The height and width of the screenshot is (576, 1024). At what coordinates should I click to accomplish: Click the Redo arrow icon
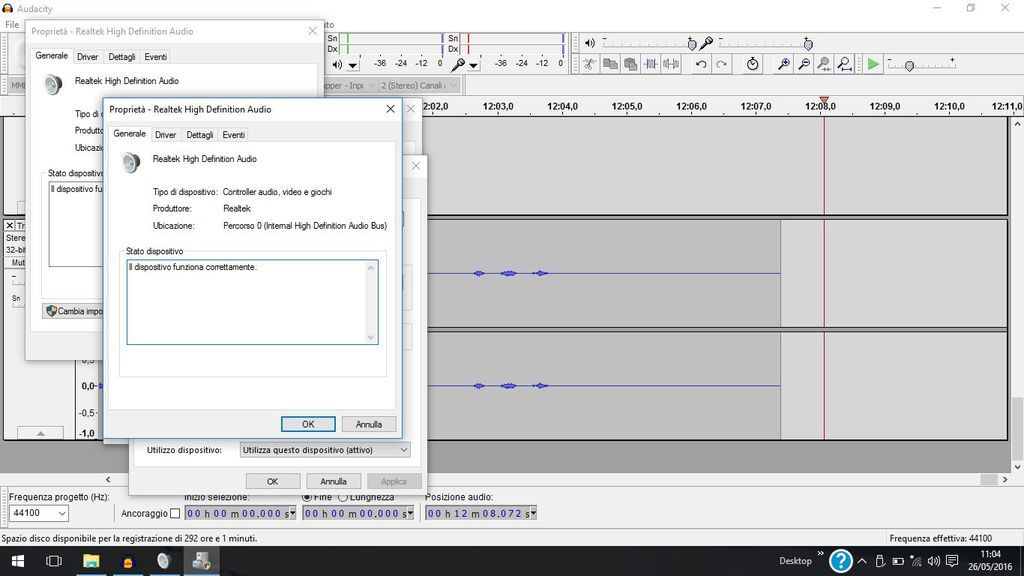[721, 64]
